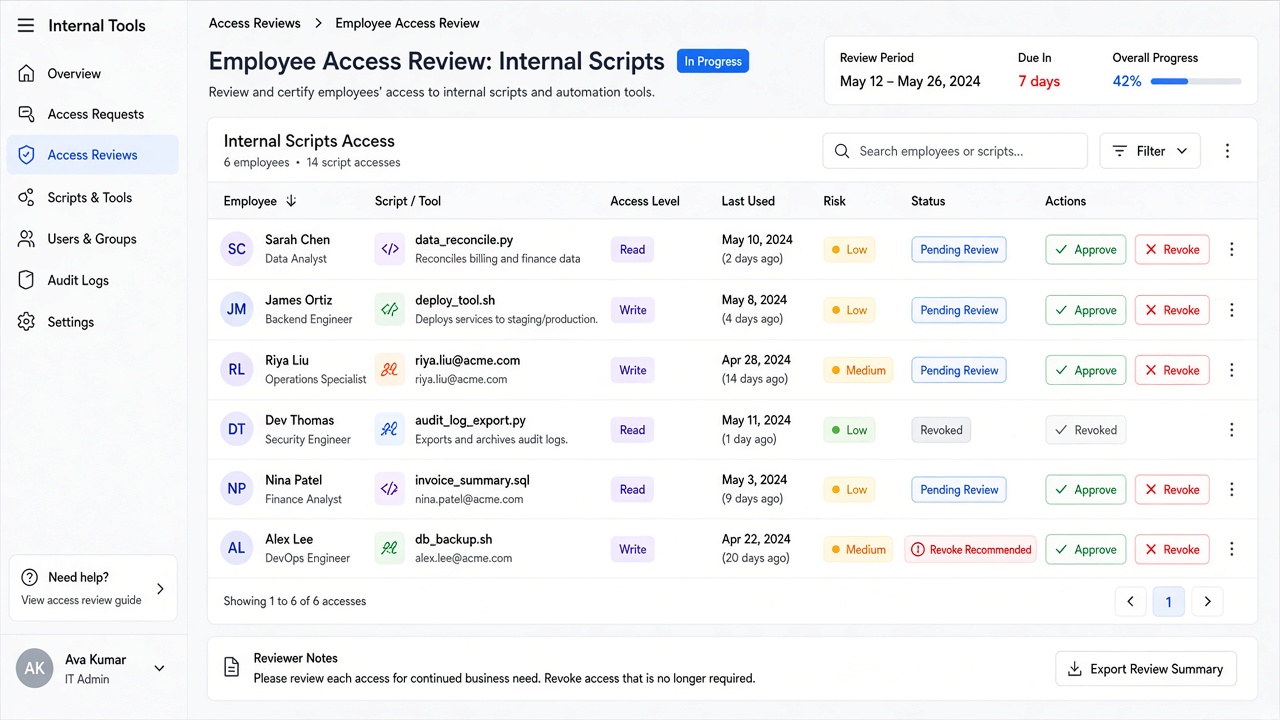Click the invoice_summary.sql script icon
This screenshot has height=720, width=1280.
tap(390, 489)
